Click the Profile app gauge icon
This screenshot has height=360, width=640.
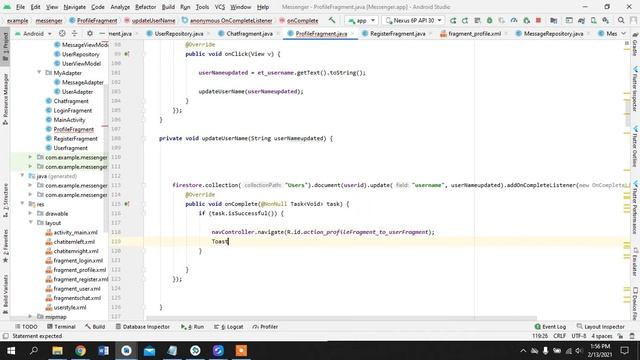point(514,20)
